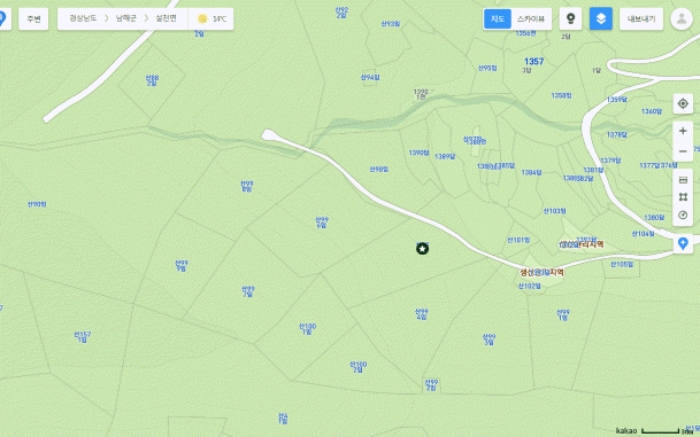Click the dark star marker on map
Viewport: 700px width, 437px height.
(x=422, y=249)
